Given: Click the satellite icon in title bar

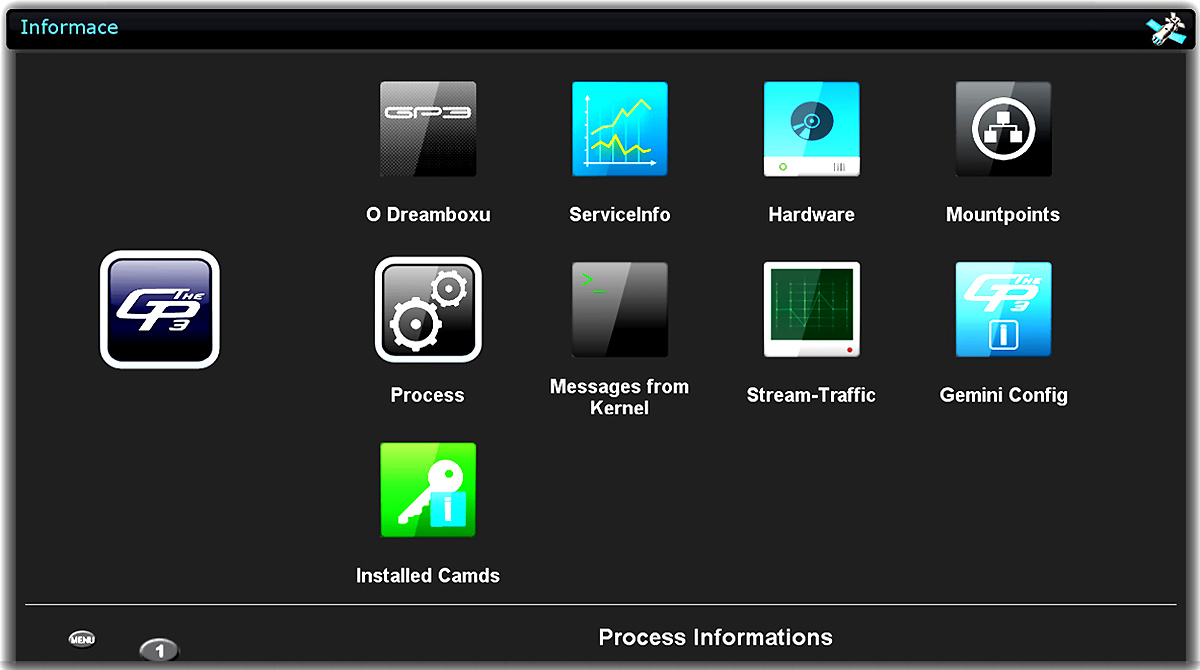Looking at the screenshot, I should point(1166,29).
